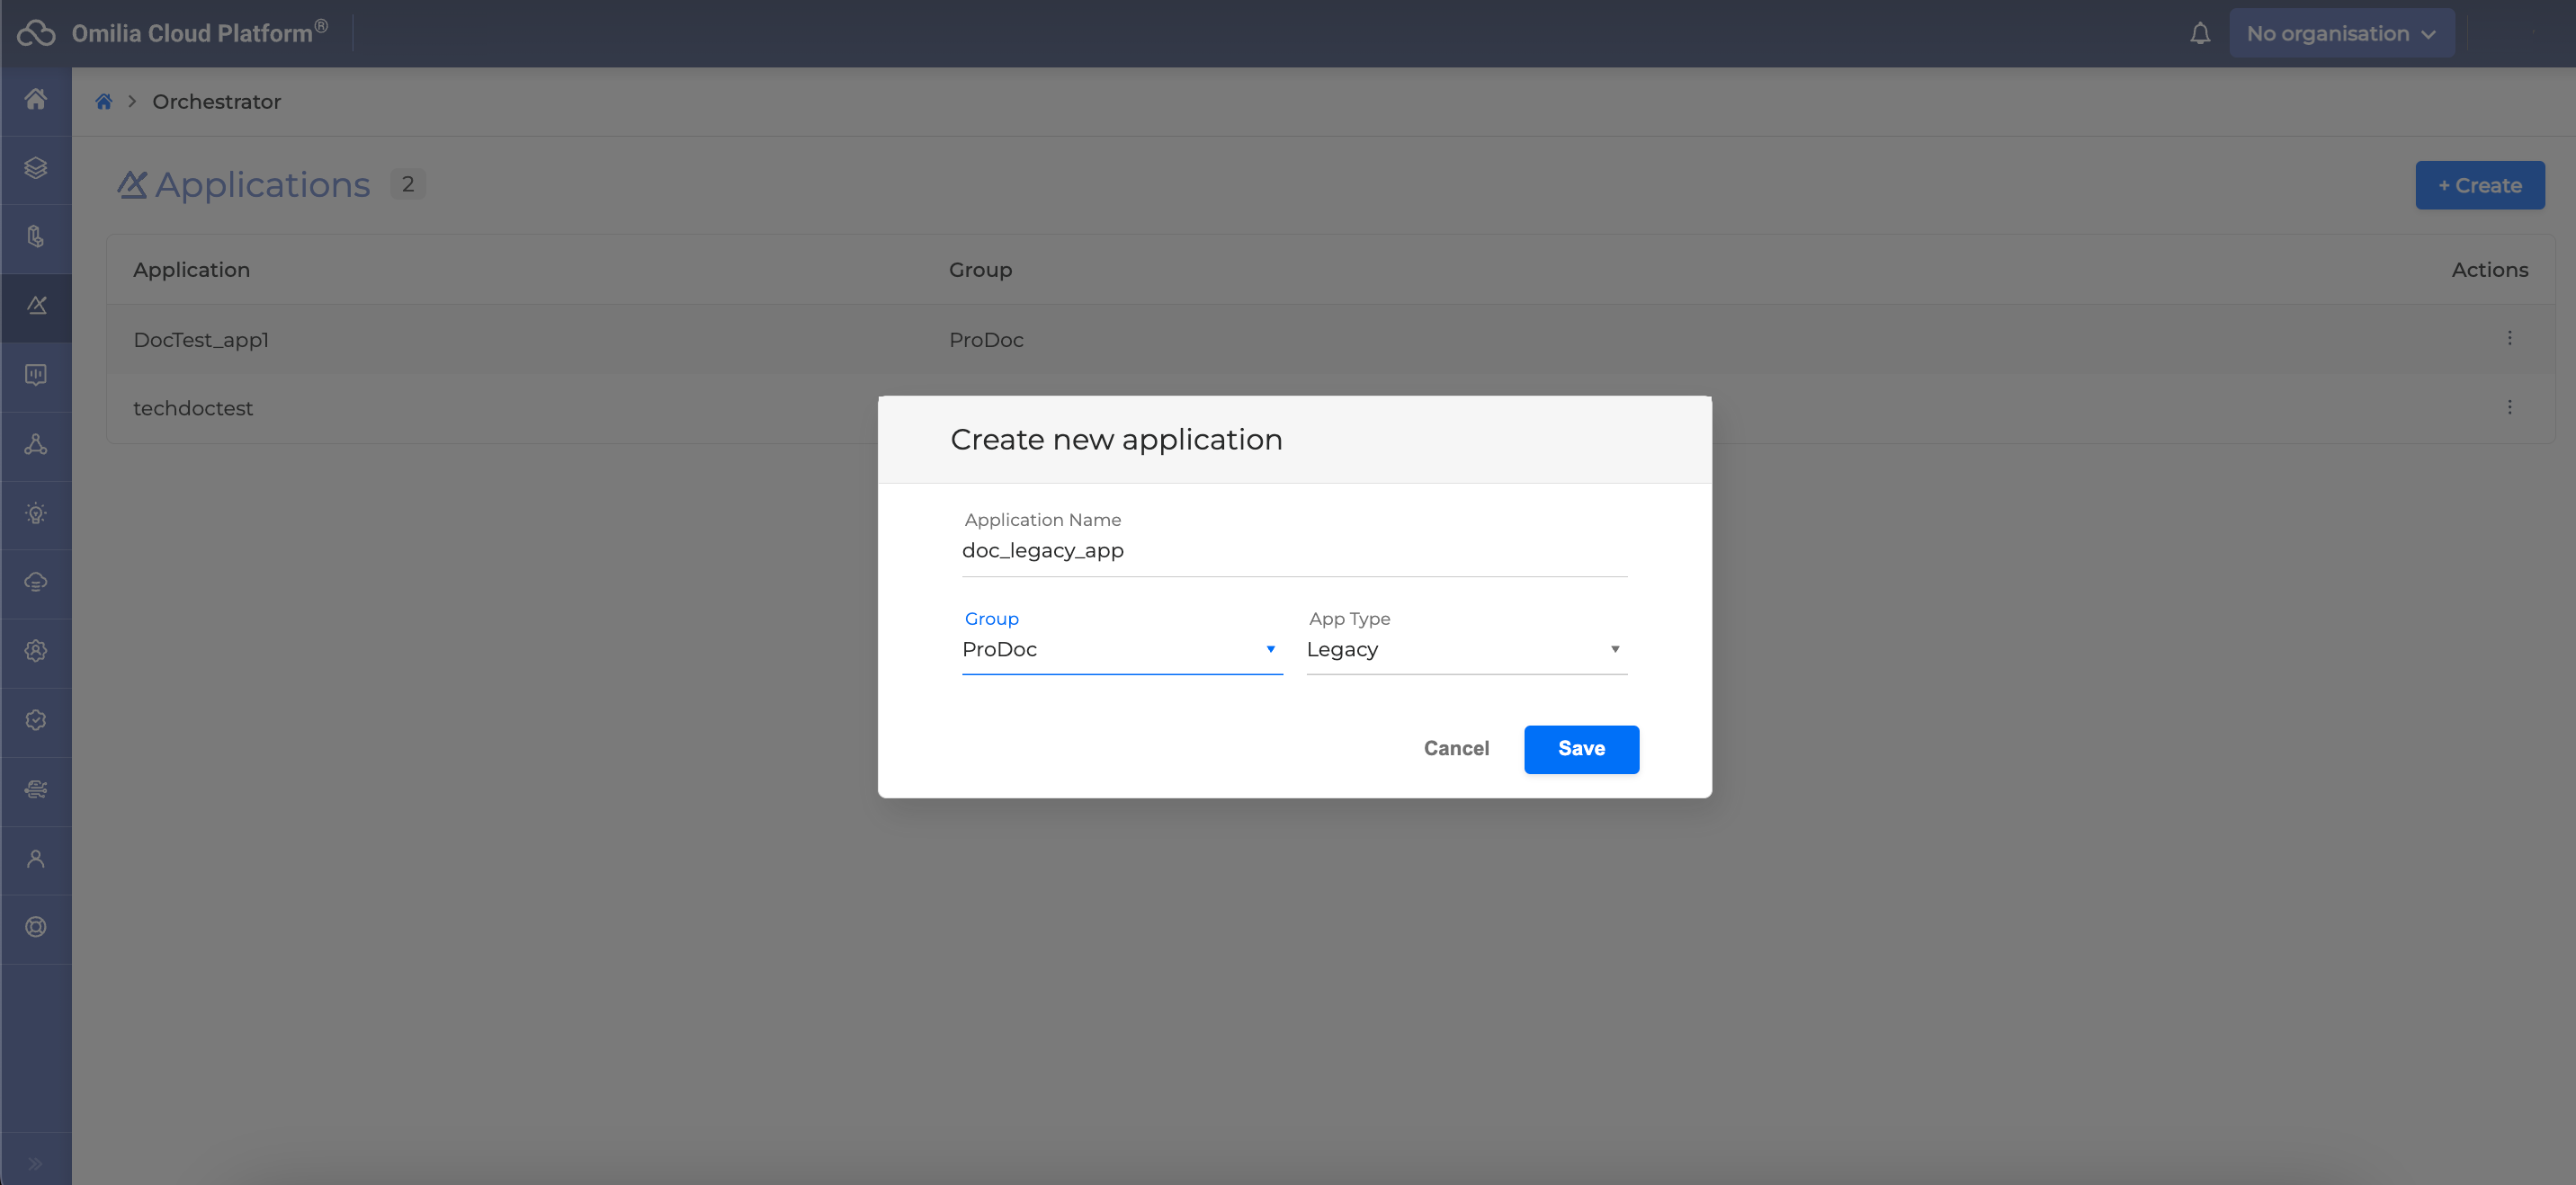The image size is (2576, 1185).
Task: Click the breadcrumb home icon
Action: tap(104, 102)
